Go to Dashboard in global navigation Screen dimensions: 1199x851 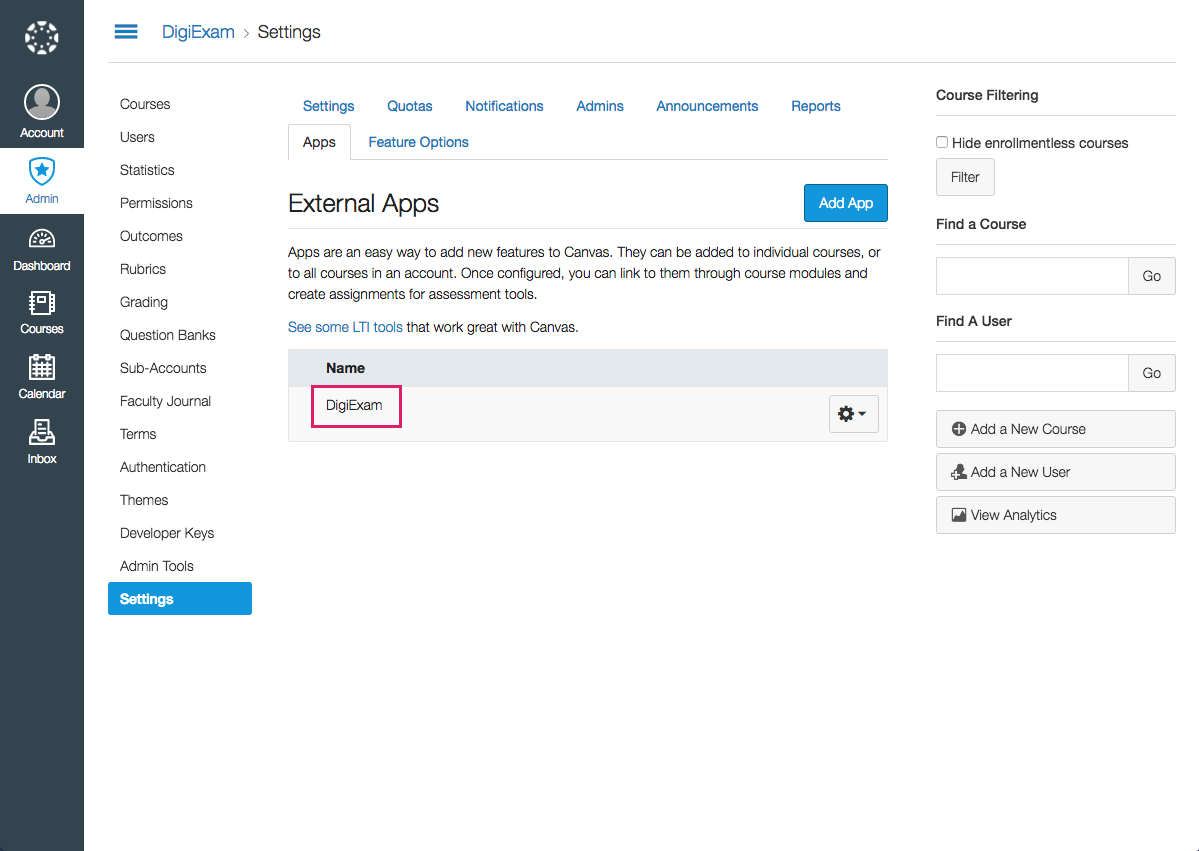(x=41, y=250)
